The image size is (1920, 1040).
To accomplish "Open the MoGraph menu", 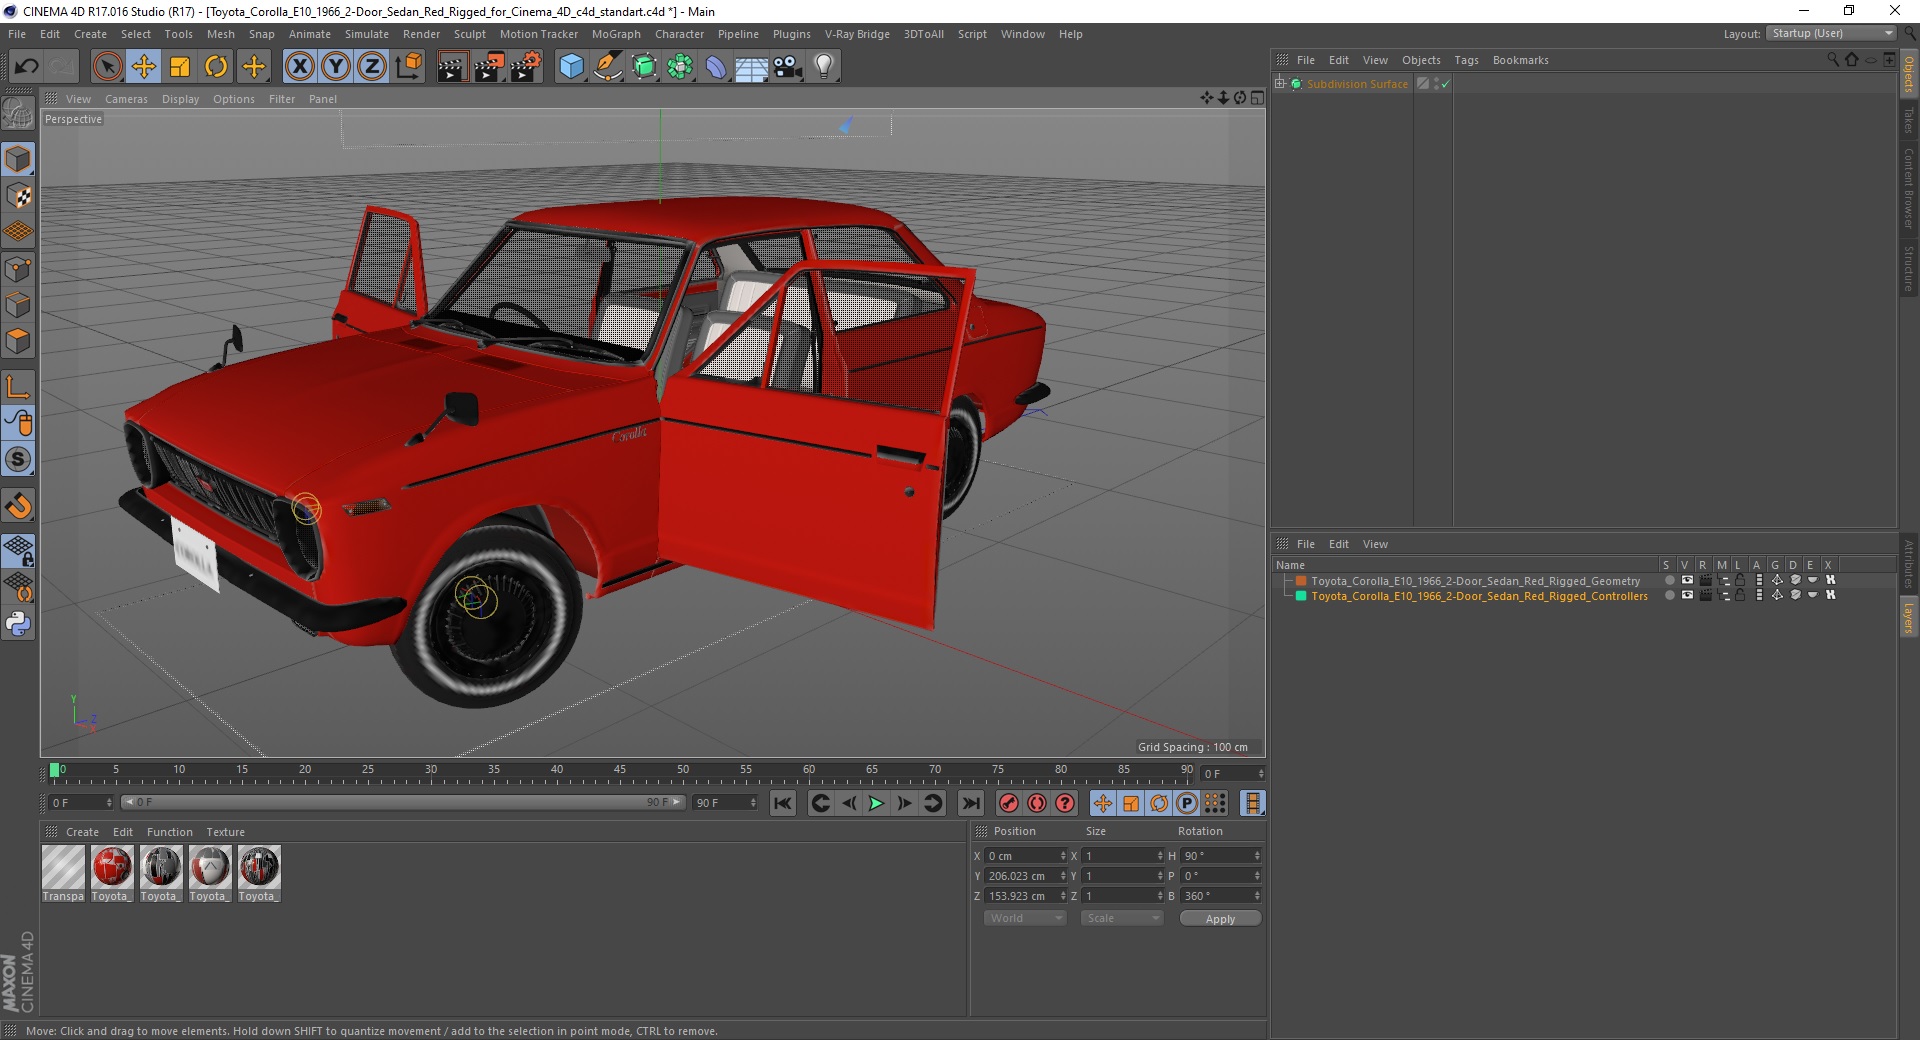I will [x=616, y=34].
